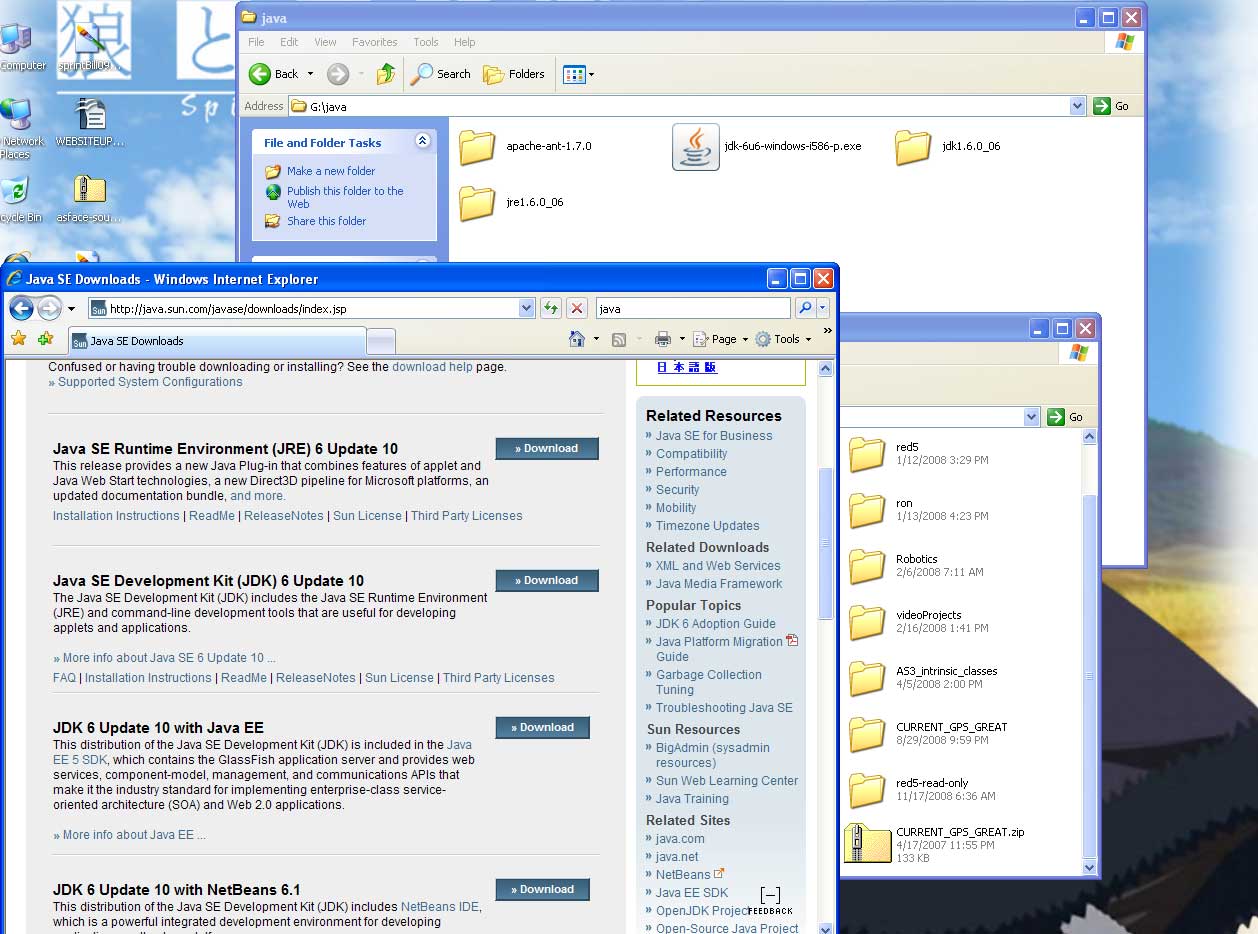Viewport: 1258px width, 934px height.
Task: Download Java SE Development Kit 6 Update 10
Action: click(x=547, y=580)
